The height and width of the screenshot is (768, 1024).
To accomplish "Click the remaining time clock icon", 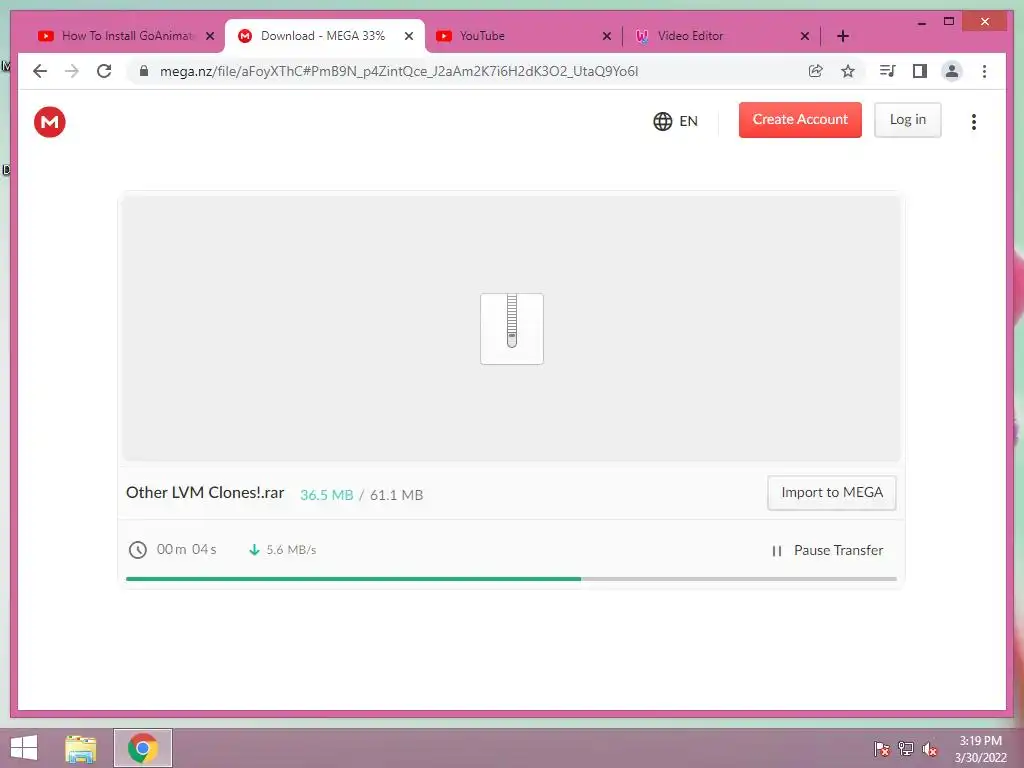I will tap(137, 550).
